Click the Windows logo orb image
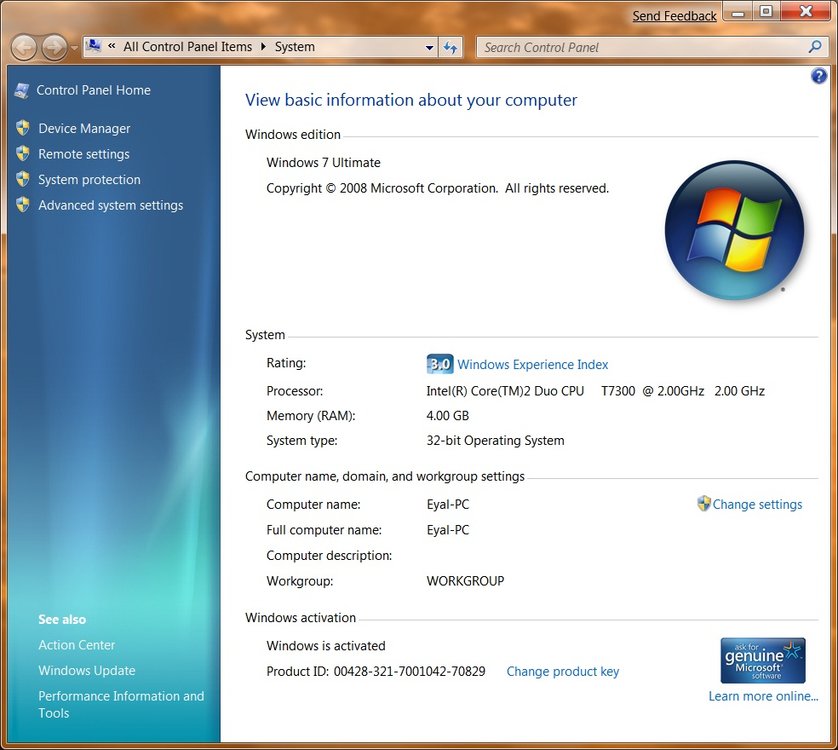Viewport: 838px width, 750px height. pyautogui.click(x=734, y=230)
